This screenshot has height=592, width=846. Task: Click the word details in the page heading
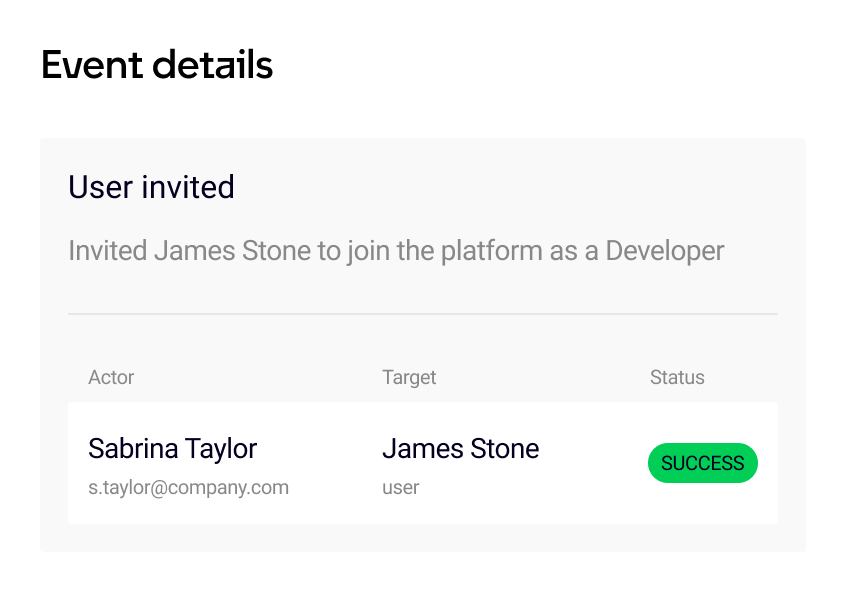pyautogui.click(x=213, y=65)
